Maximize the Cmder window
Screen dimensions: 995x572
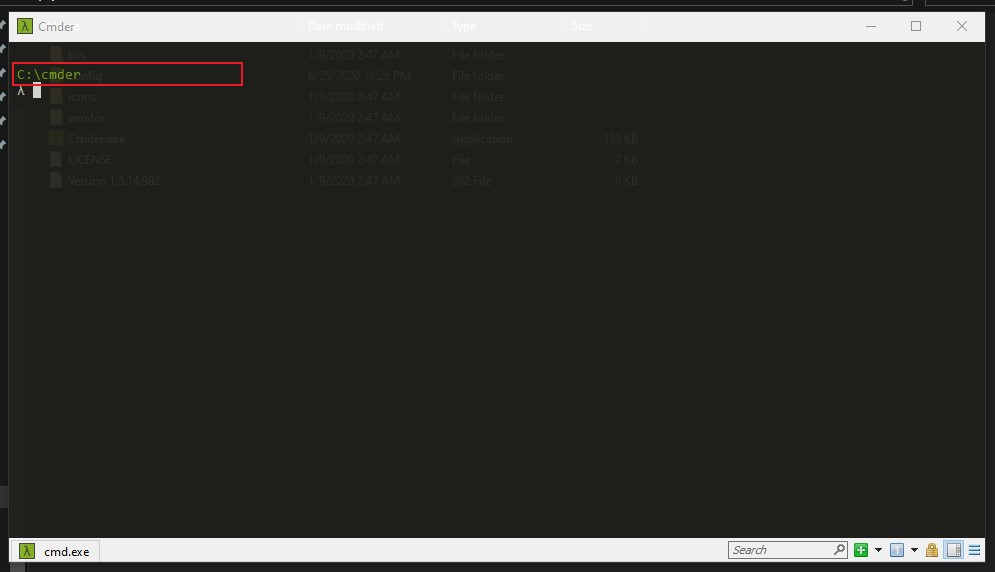(x=916, y=26)
